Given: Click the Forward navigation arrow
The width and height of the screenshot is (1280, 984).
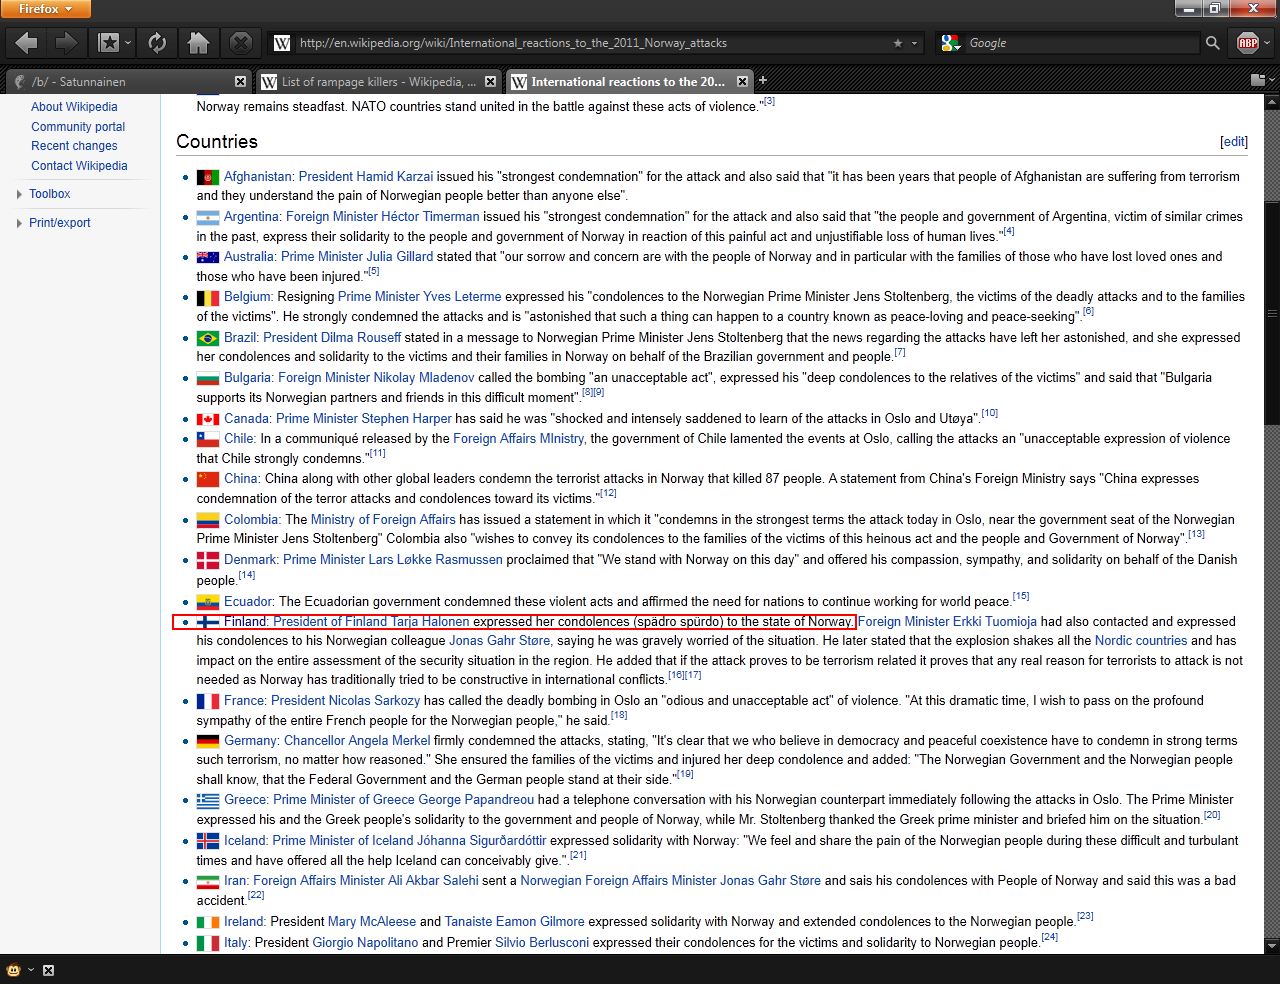Looking at the screenshot, I should (x=66, y=43).
